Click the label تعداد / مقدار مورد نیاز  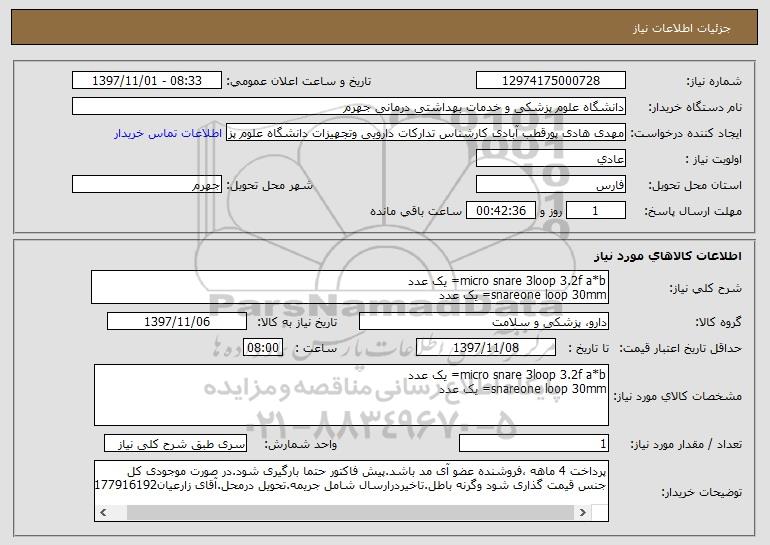pos(686,444)
